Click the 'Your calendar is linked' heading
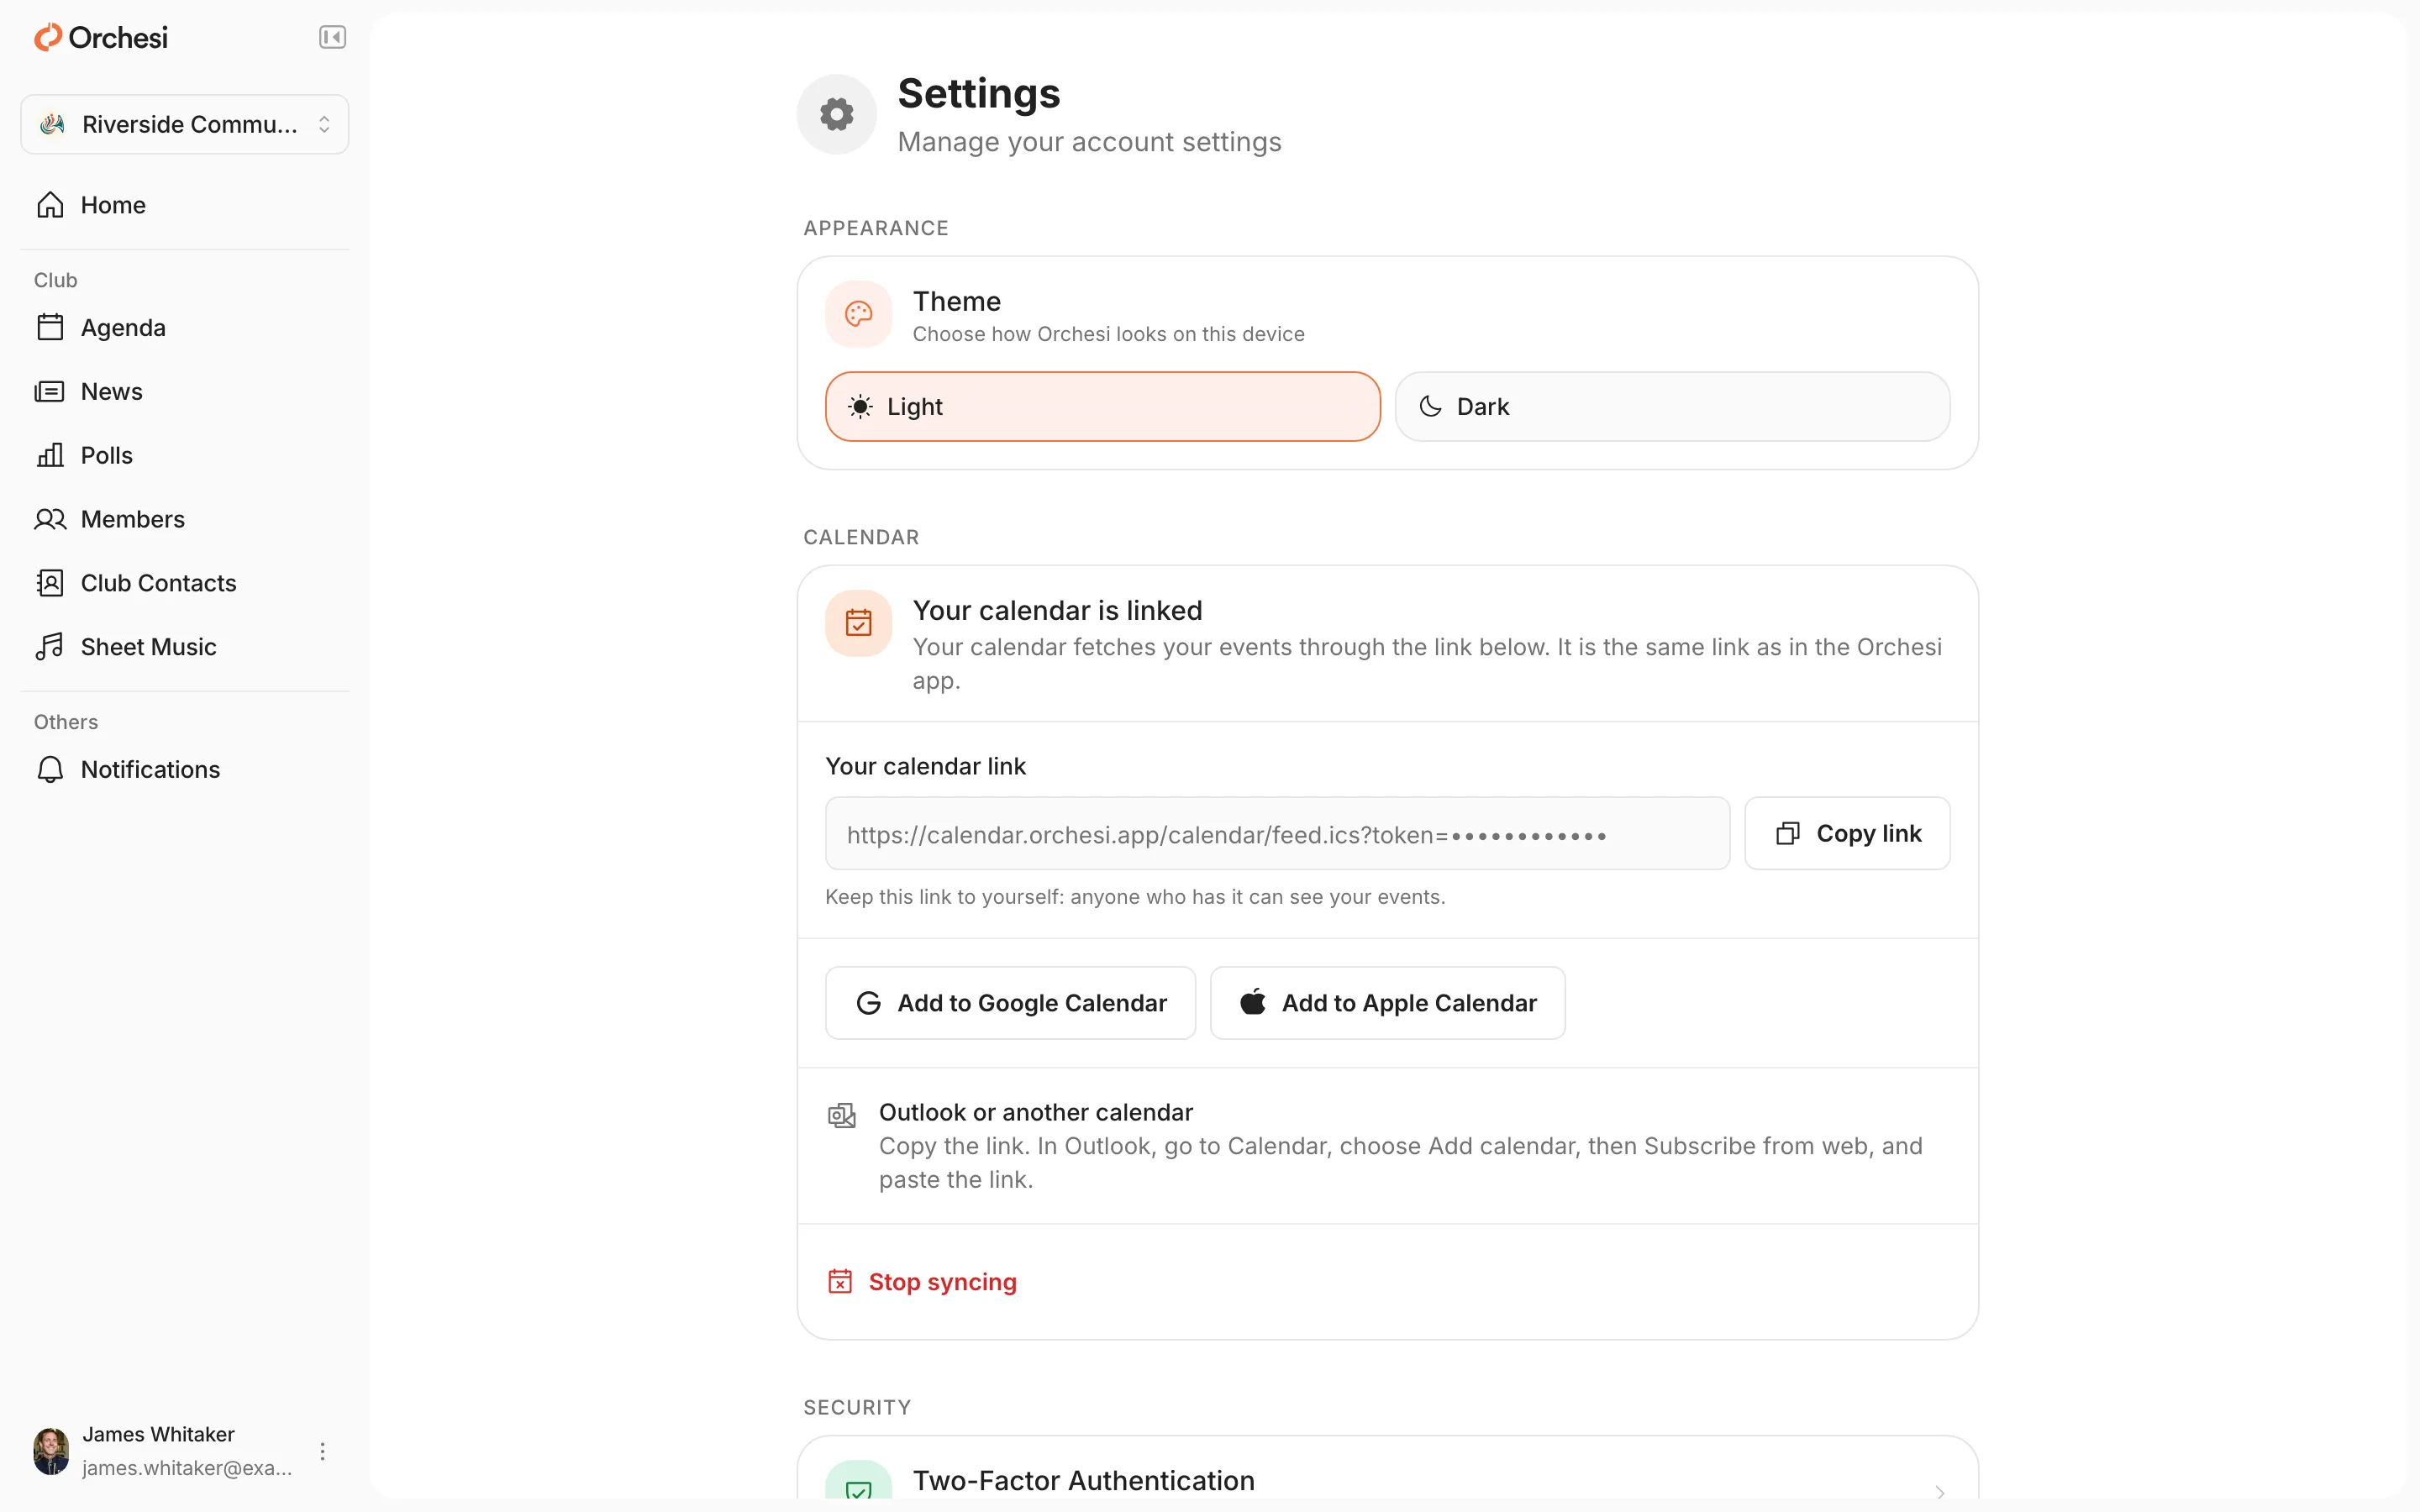 pyautogui.click(x=1057, y=610)
